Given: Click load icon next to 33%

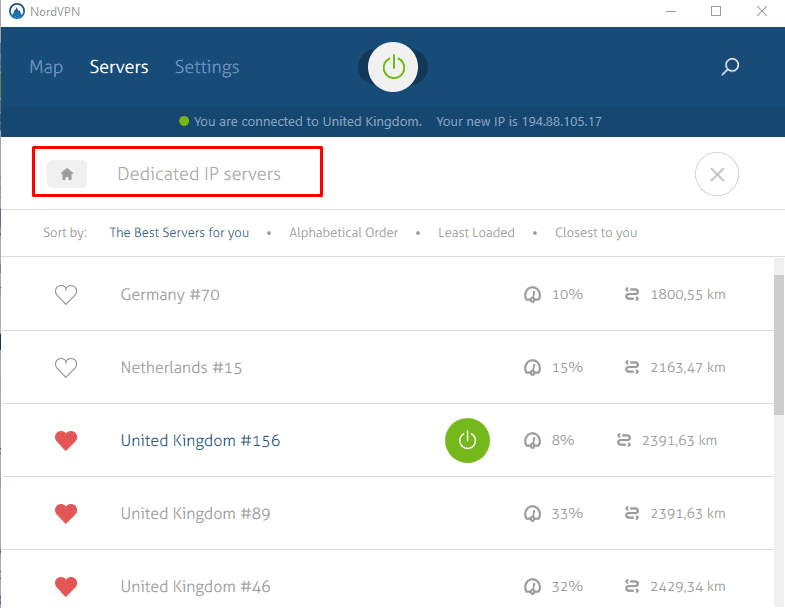Looking at the screenshot, I should pos(532,514).
